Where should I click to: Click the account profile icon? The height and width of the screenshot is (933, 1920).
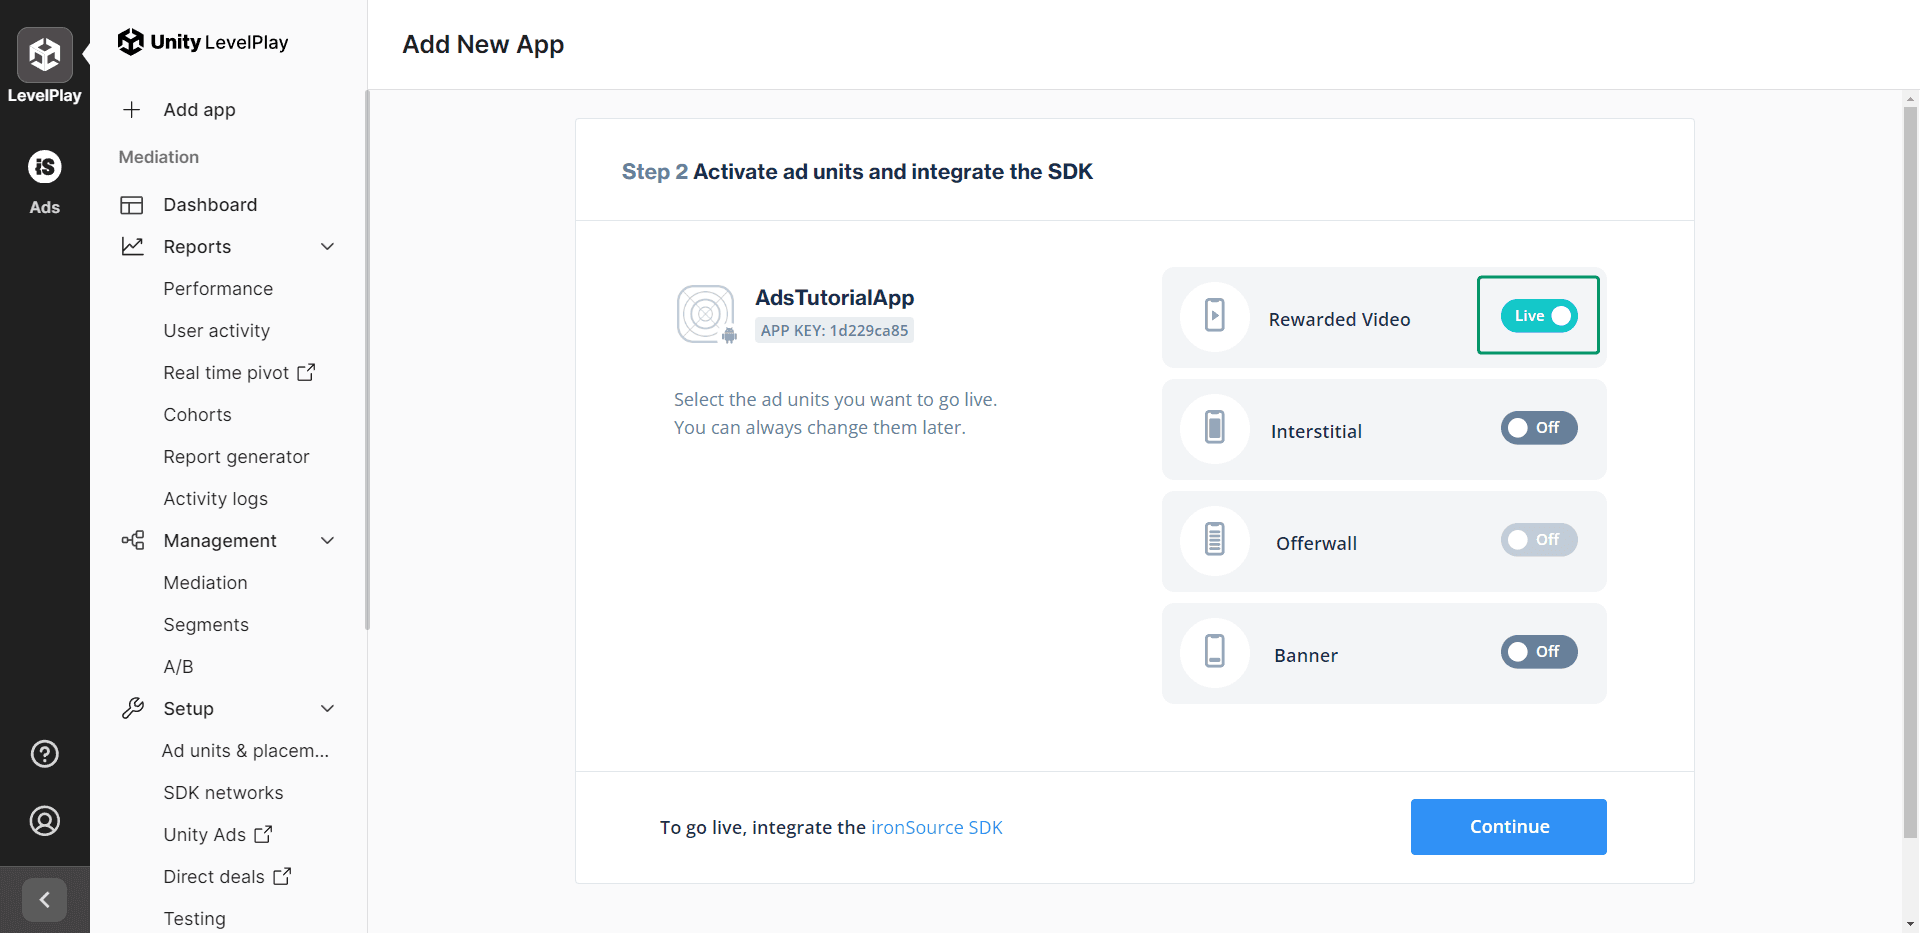(x=45, y=821)
